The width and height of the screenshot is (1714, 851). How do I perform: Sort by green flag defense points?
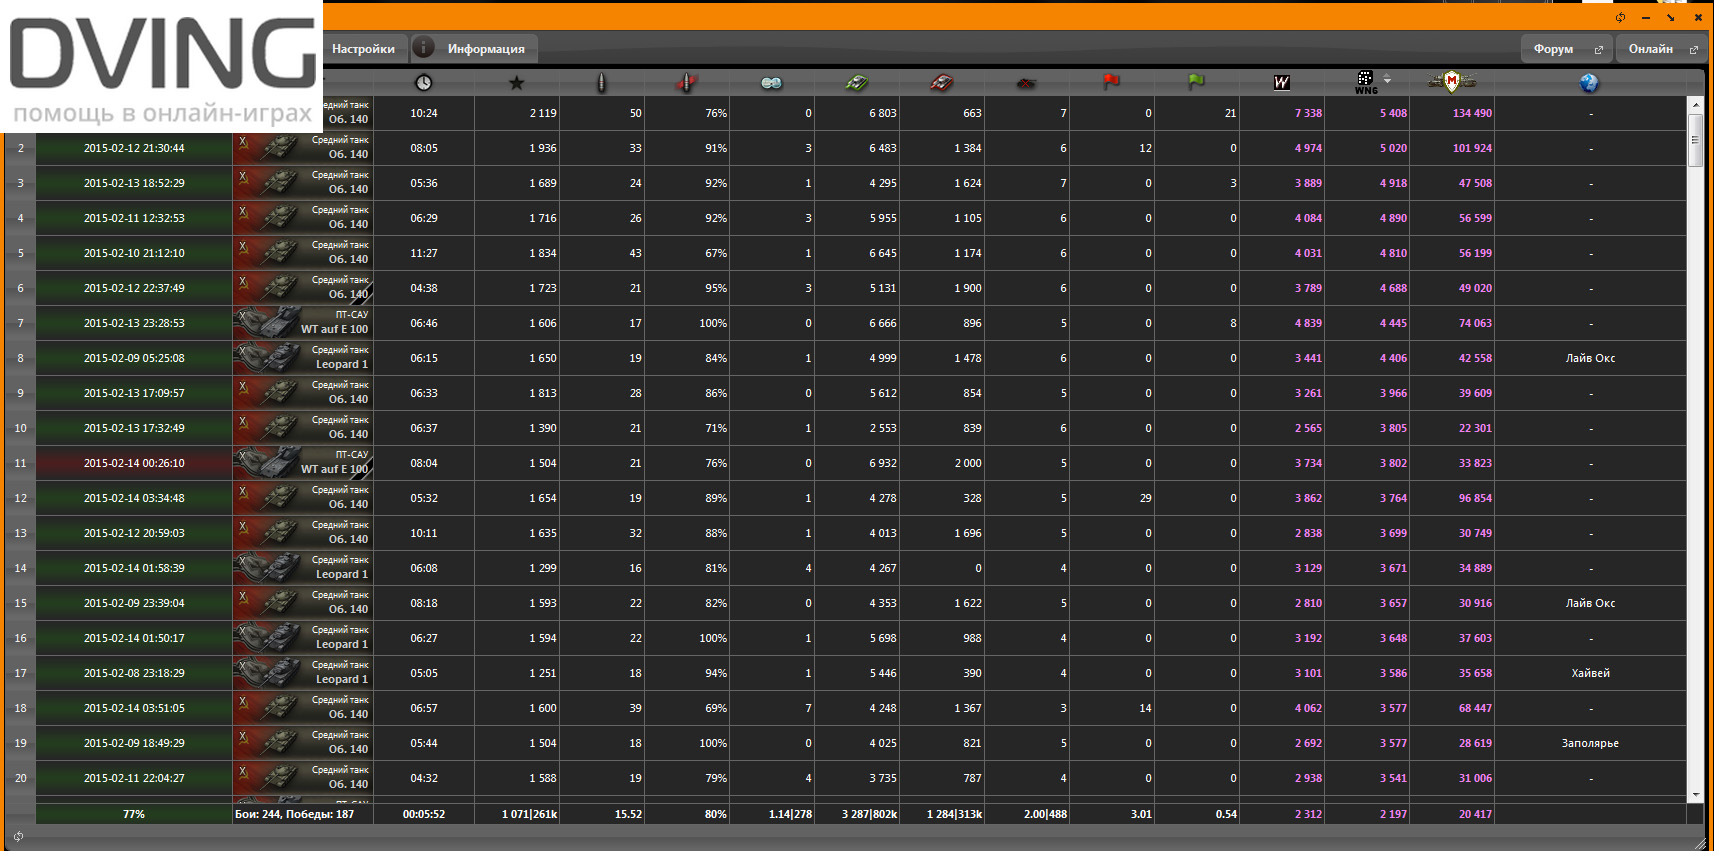coord(1196,82)
